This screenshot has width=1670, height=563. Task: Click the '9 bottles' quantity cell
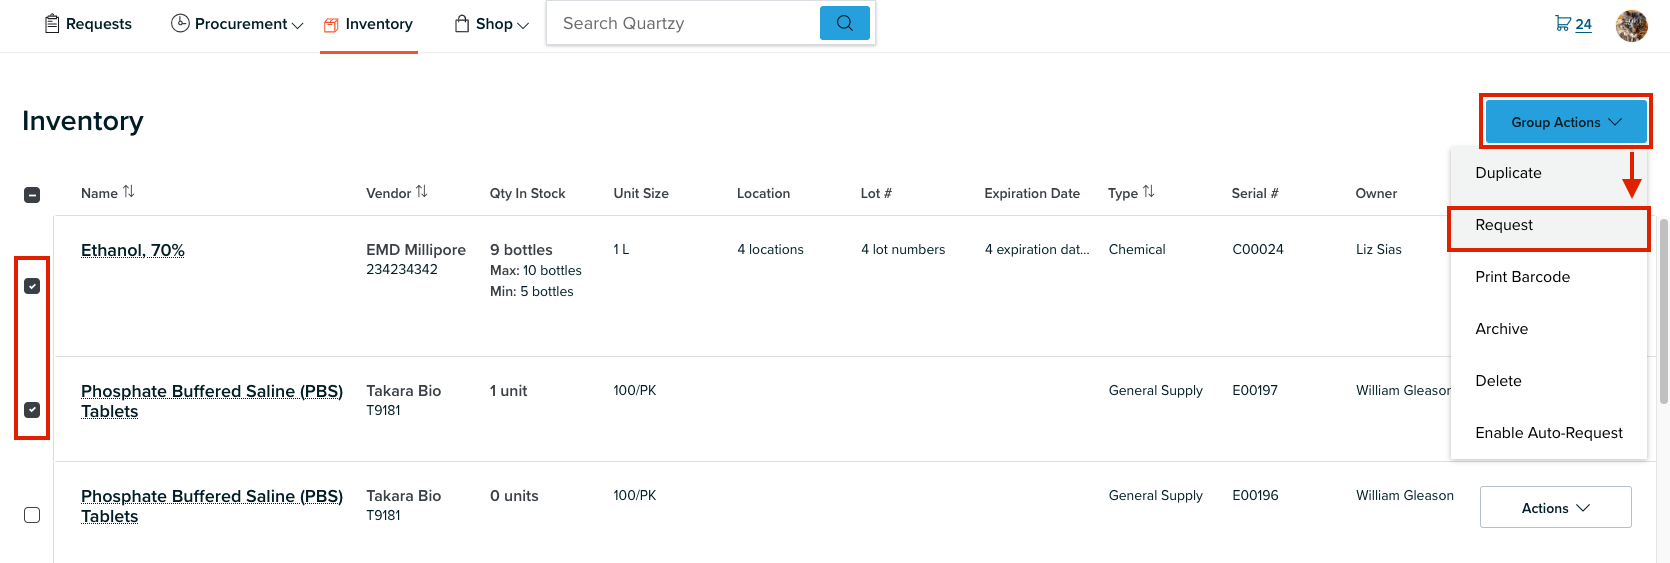[521, 250]
